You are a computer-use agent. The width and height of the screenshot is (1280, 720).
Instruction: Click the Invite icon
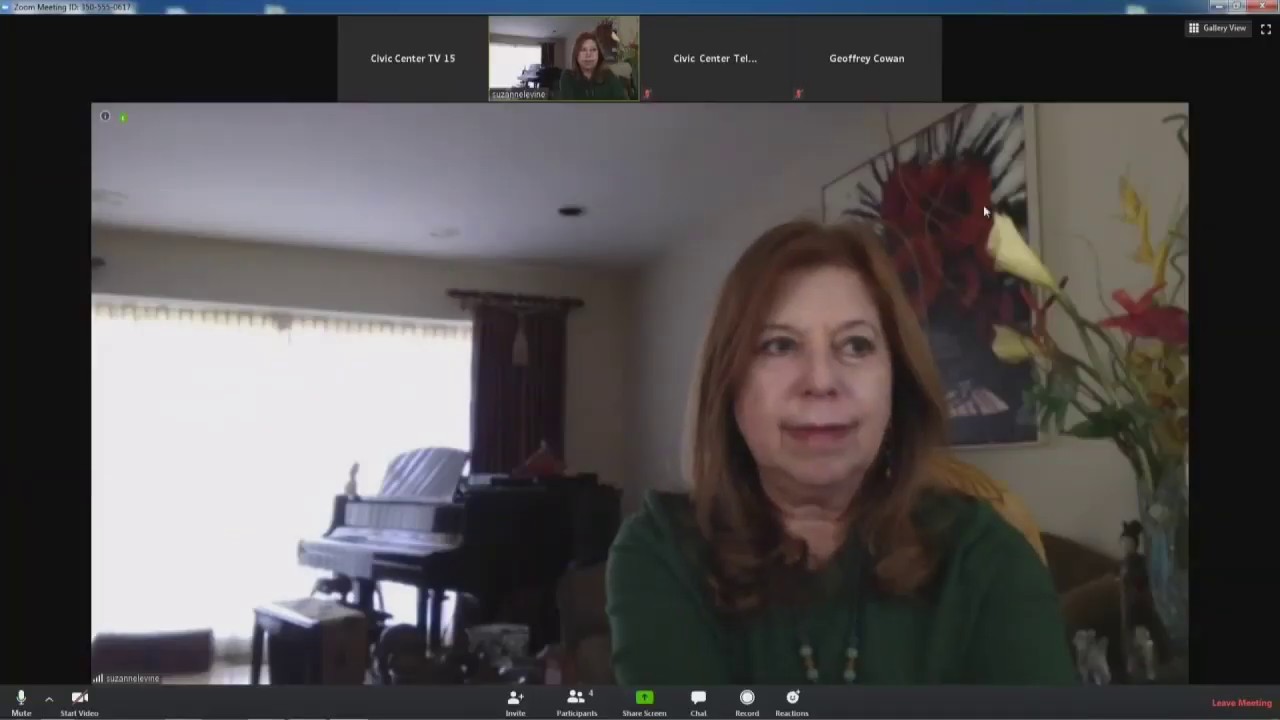pos(515,701)
